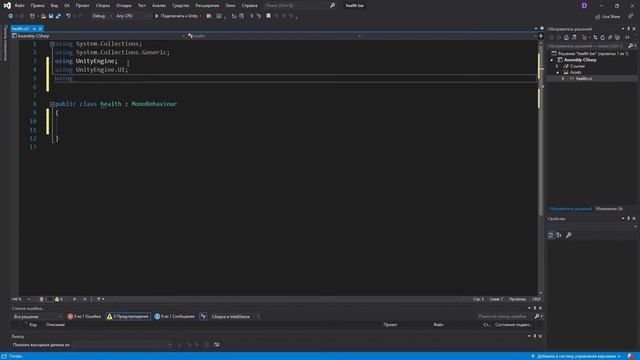Viewport: 640px width, 360px height.
Task: Open the Any CPU platform dropdown
Action: [x=132, y=16]
